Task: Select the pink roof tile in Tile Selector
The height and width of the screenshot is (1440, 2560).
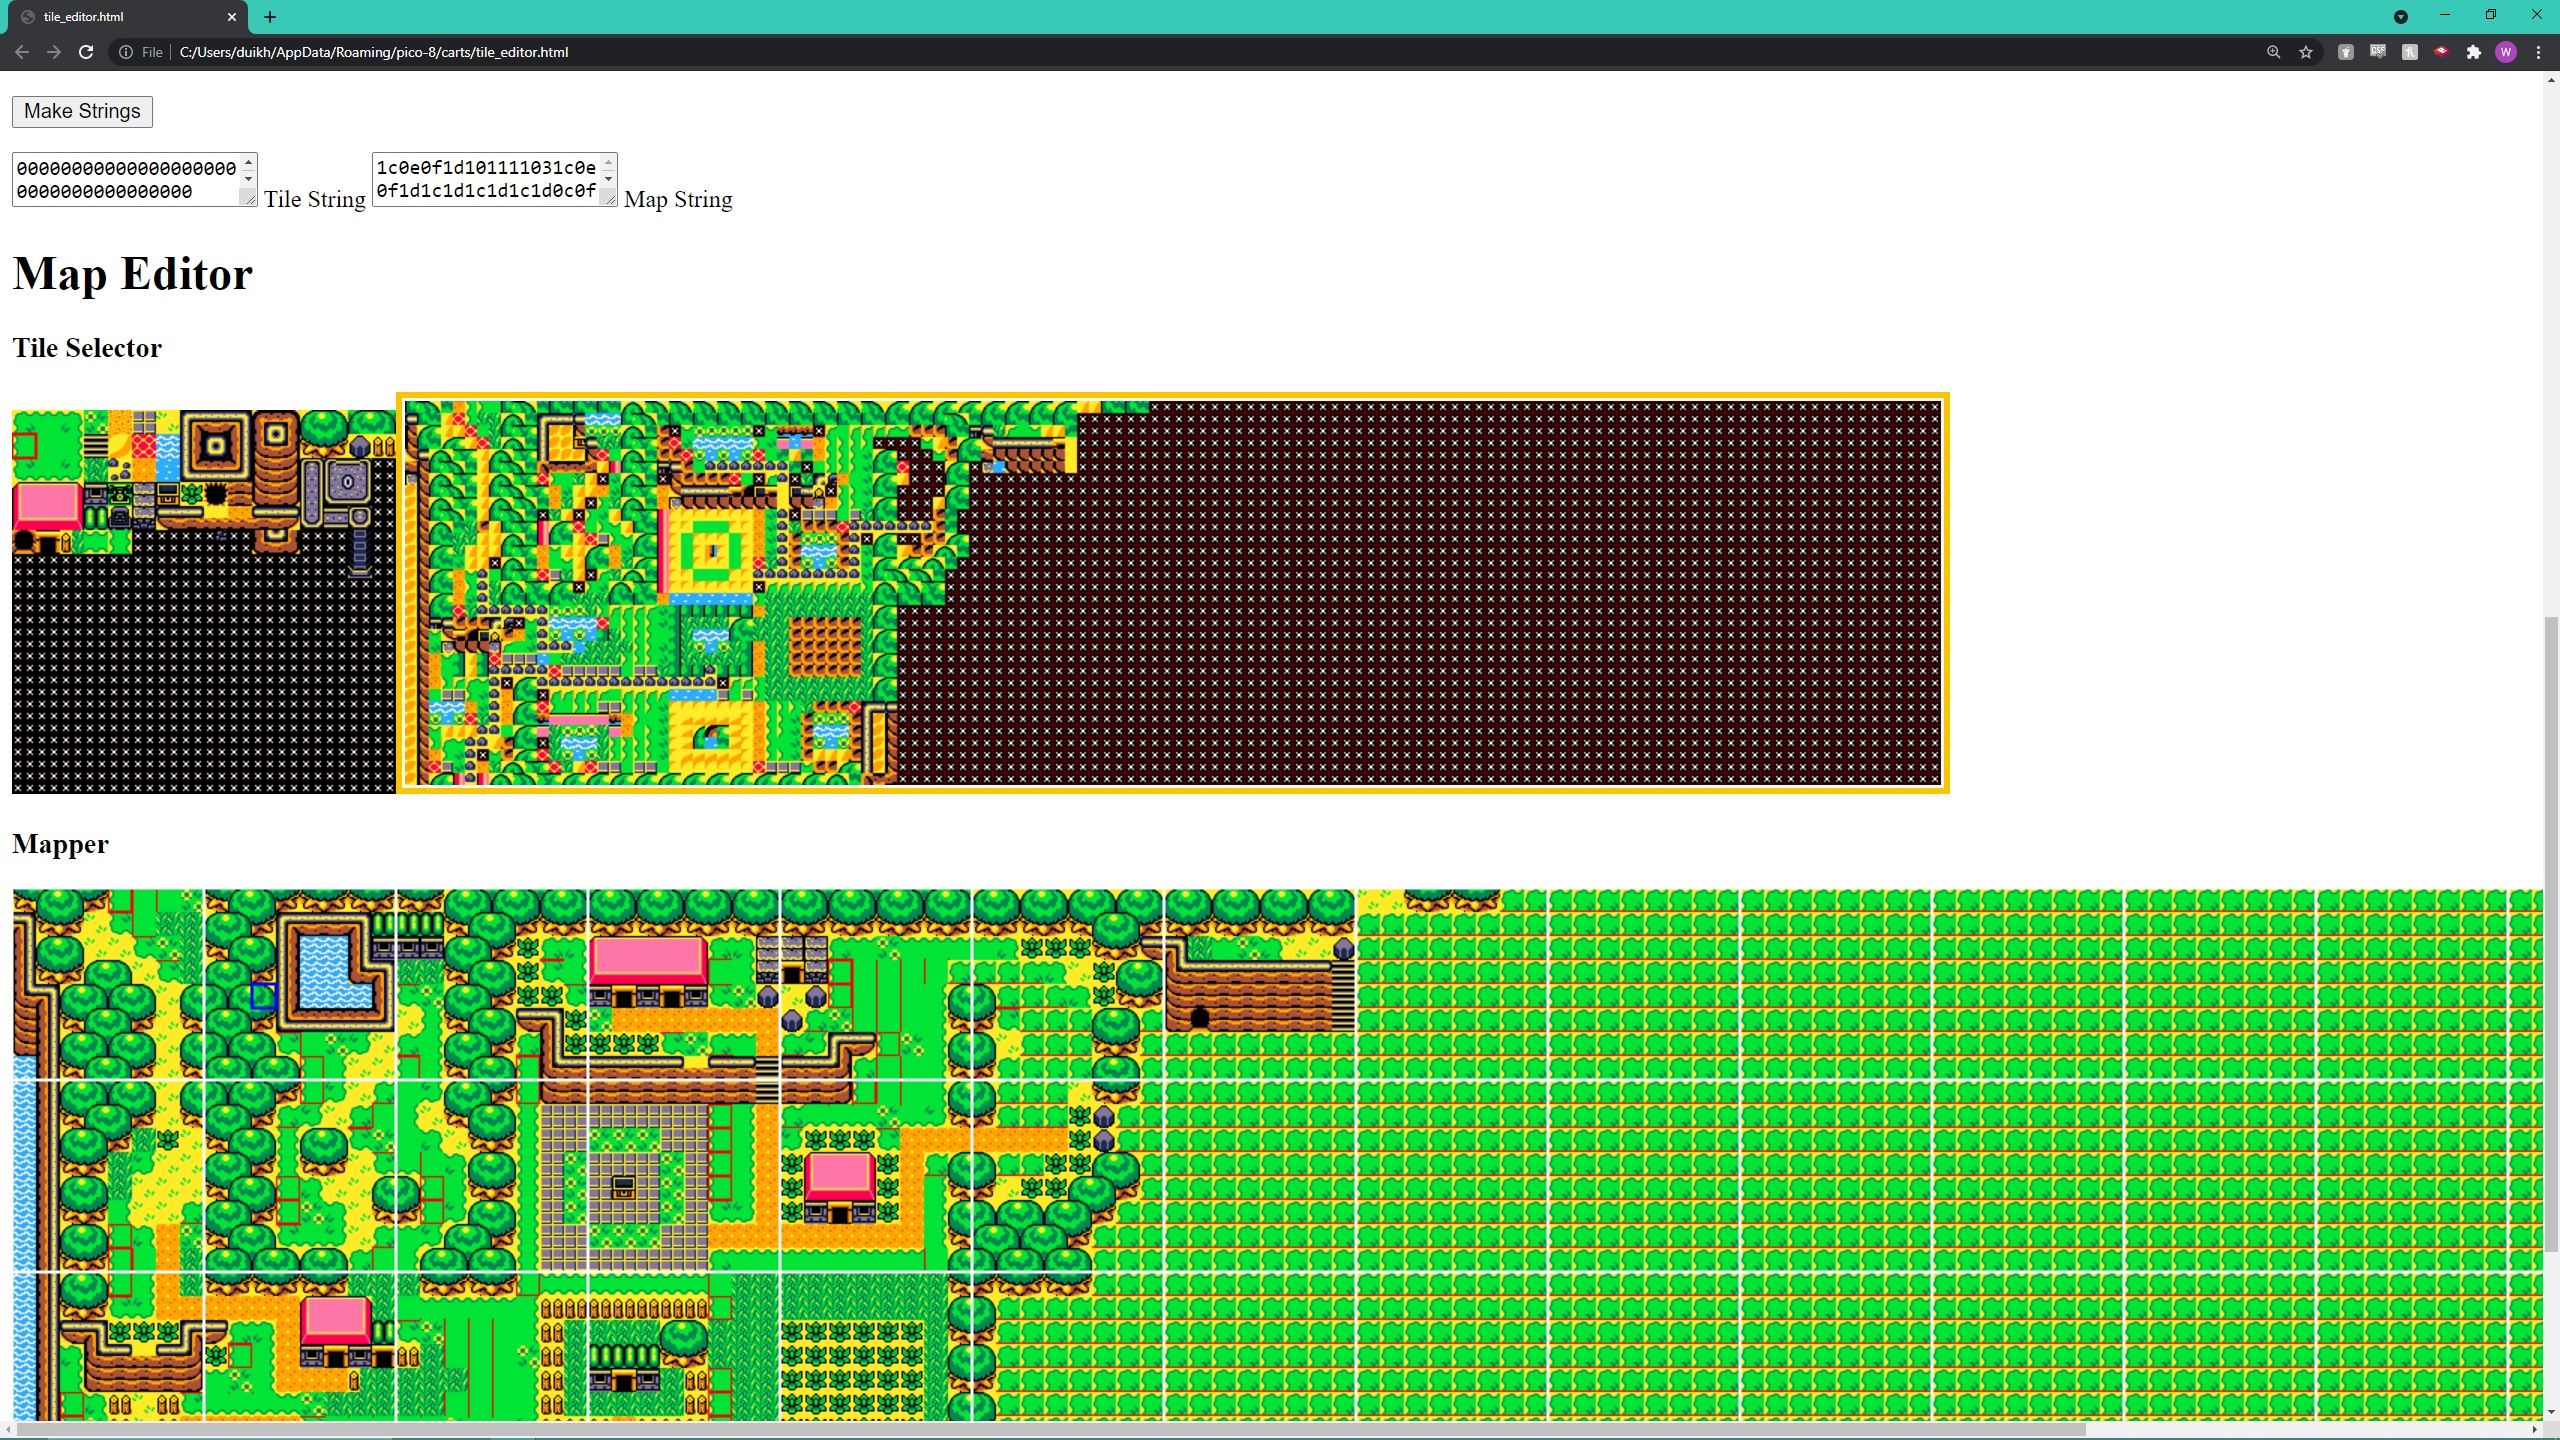Action: click(x=48, y=506)
